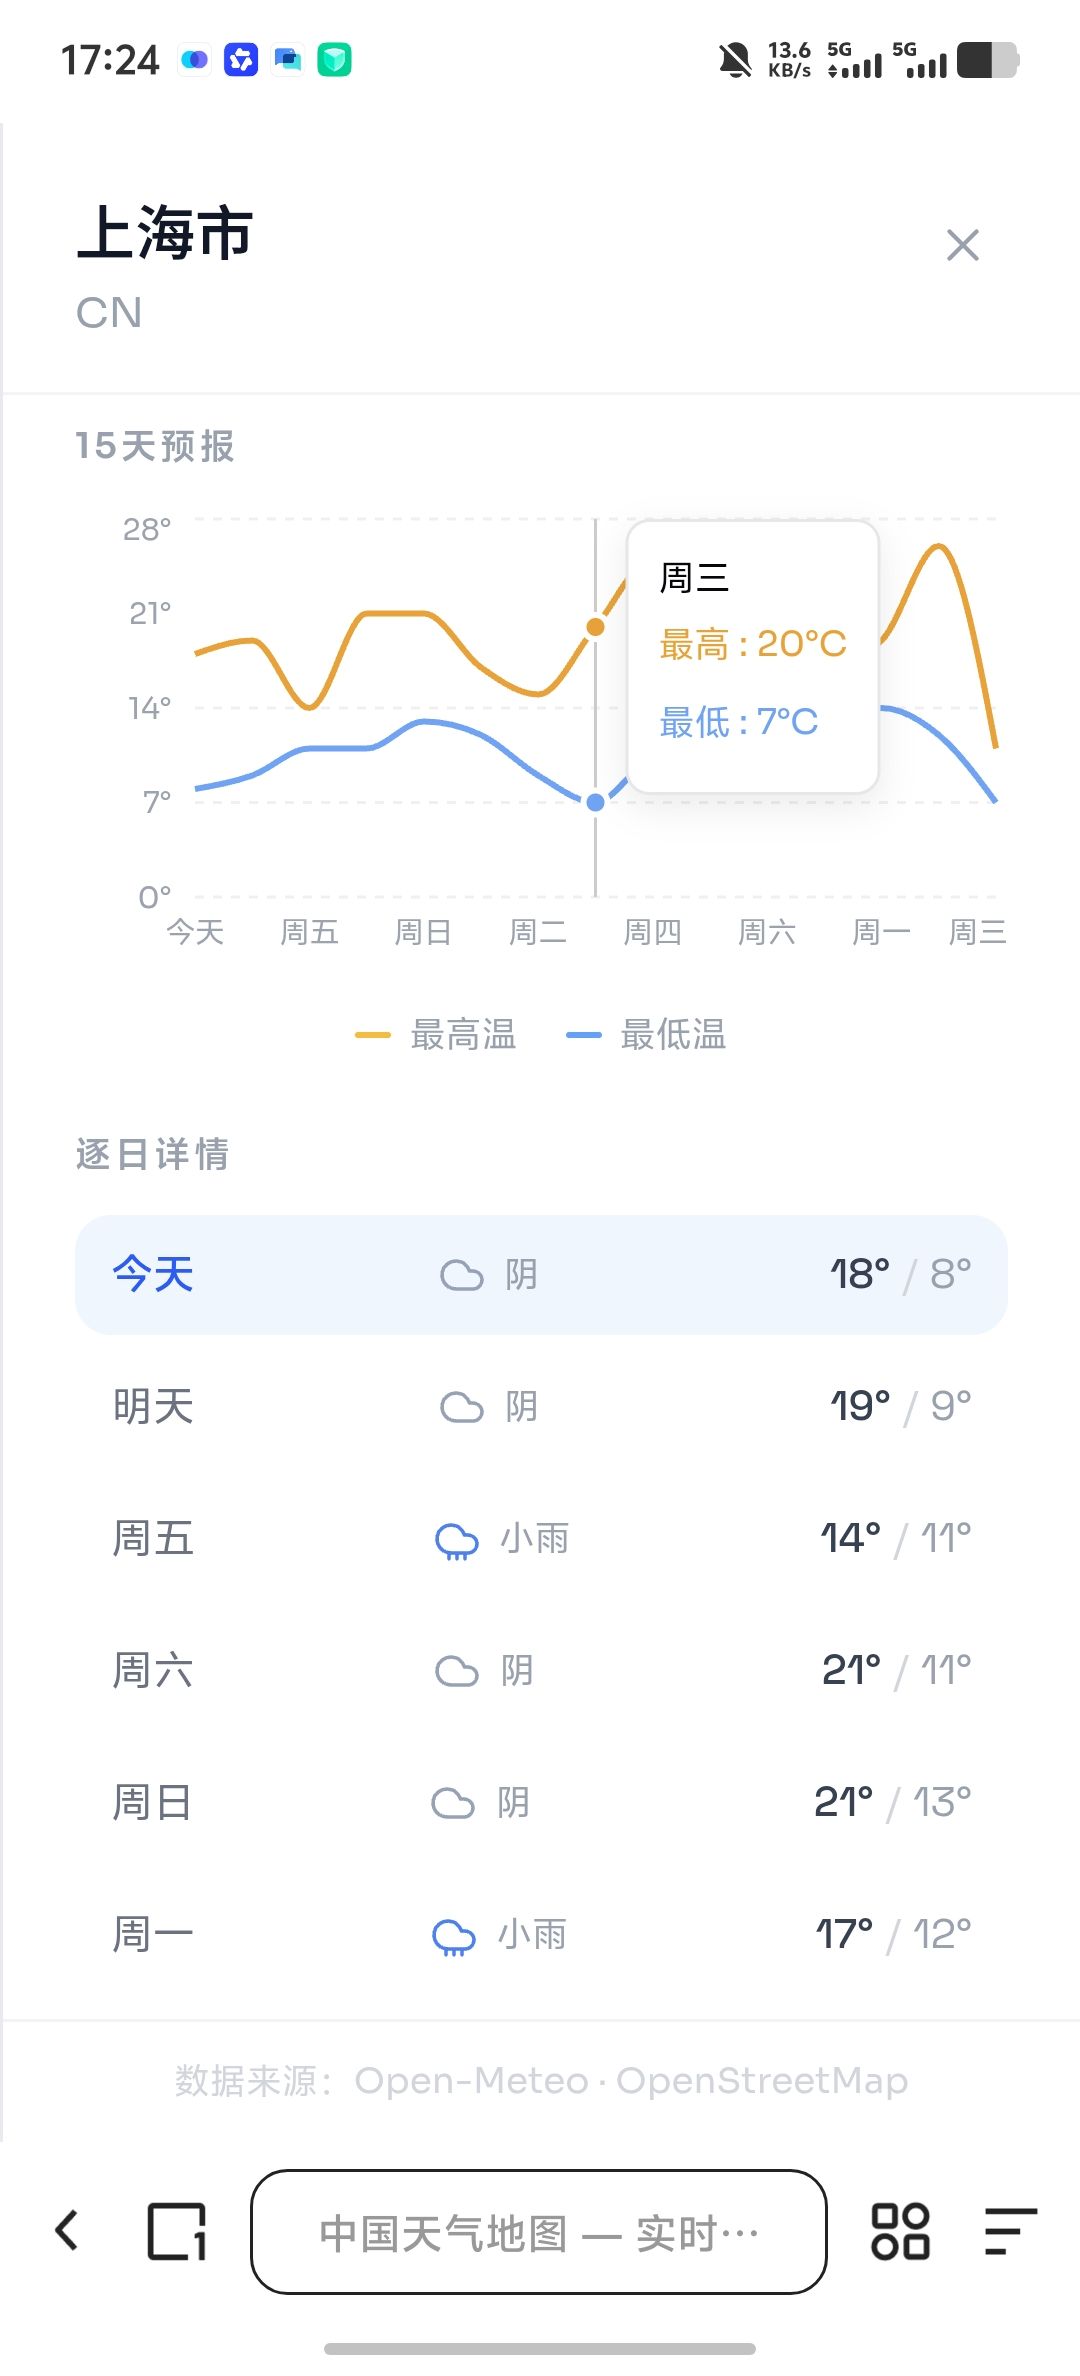Open the four-square apps grid icon
This screenshot has width=1080, height=2376.
(900, 2231)
